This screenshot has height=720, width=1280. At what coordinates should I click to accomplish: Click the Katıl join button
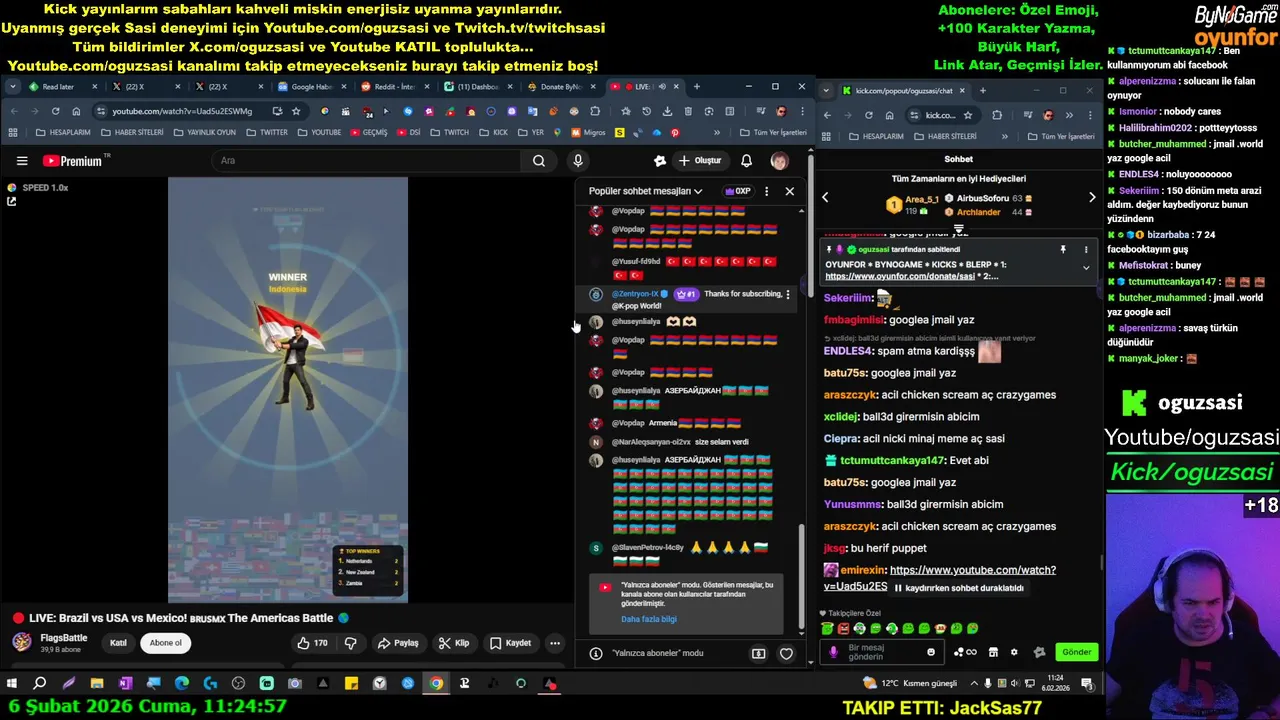coord(118,643)
